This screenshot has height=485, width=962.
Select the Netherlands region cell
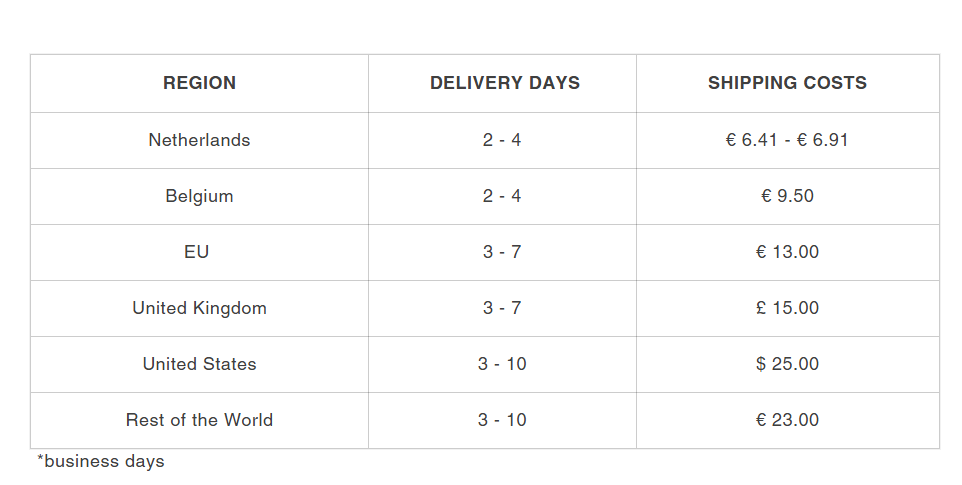(x=199, y=140)
